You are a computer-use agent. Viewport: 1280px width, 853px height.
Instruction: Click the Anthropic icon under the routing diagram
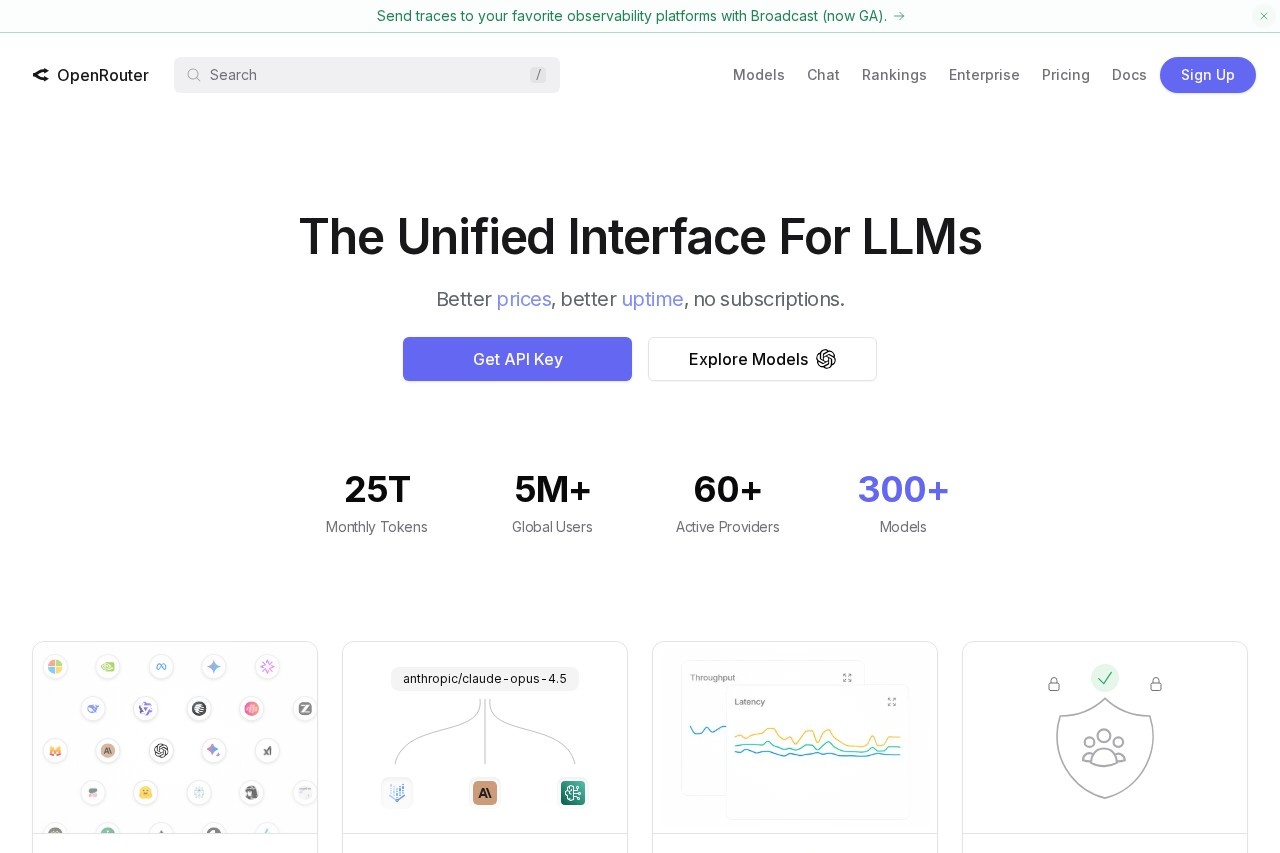tap(485, 793)
